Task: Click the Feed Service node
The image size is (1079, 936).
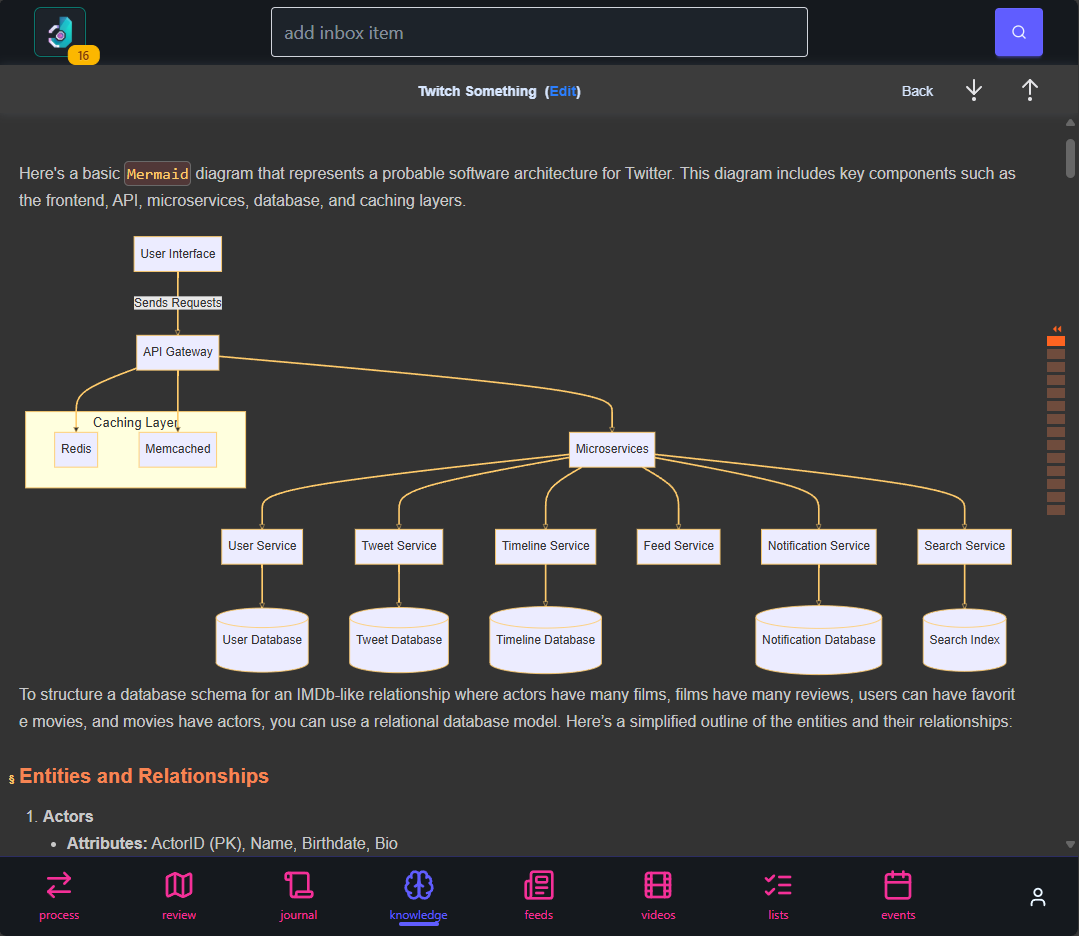Action: click(679, 546)
